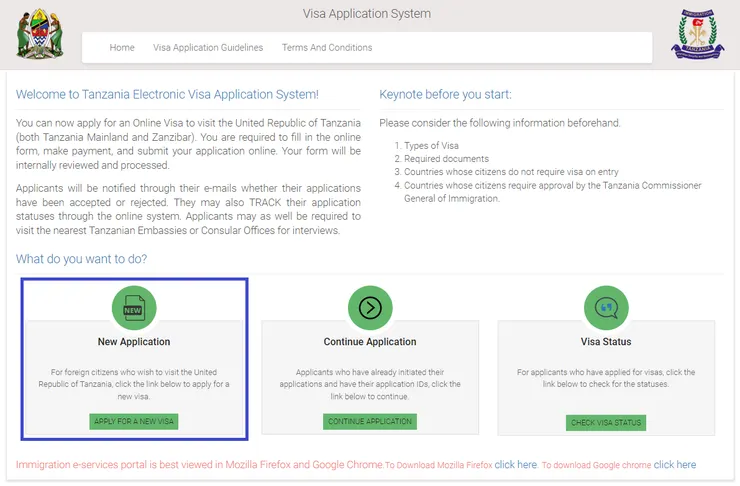Click the Continue Application arrow icon

[x=370, y=308]
